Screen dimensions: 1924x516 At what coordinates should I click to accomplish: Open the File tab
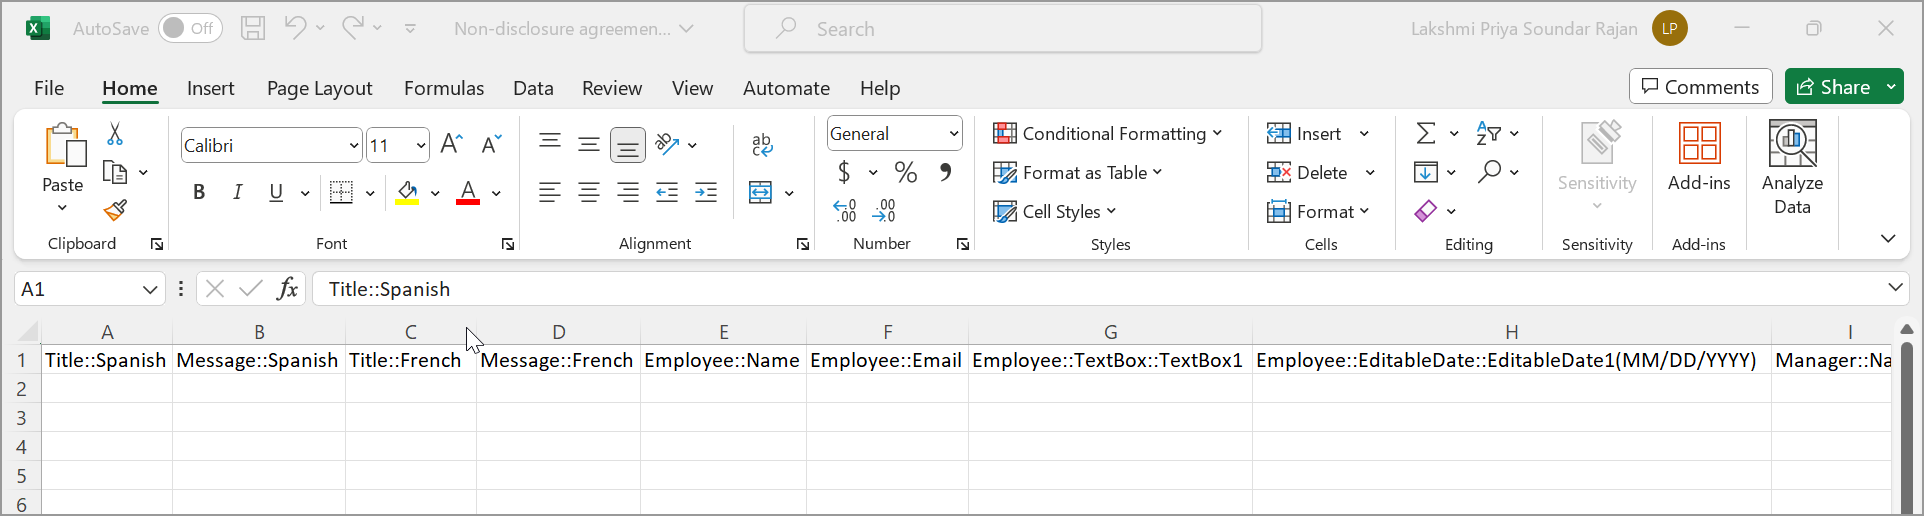(49, 88)
